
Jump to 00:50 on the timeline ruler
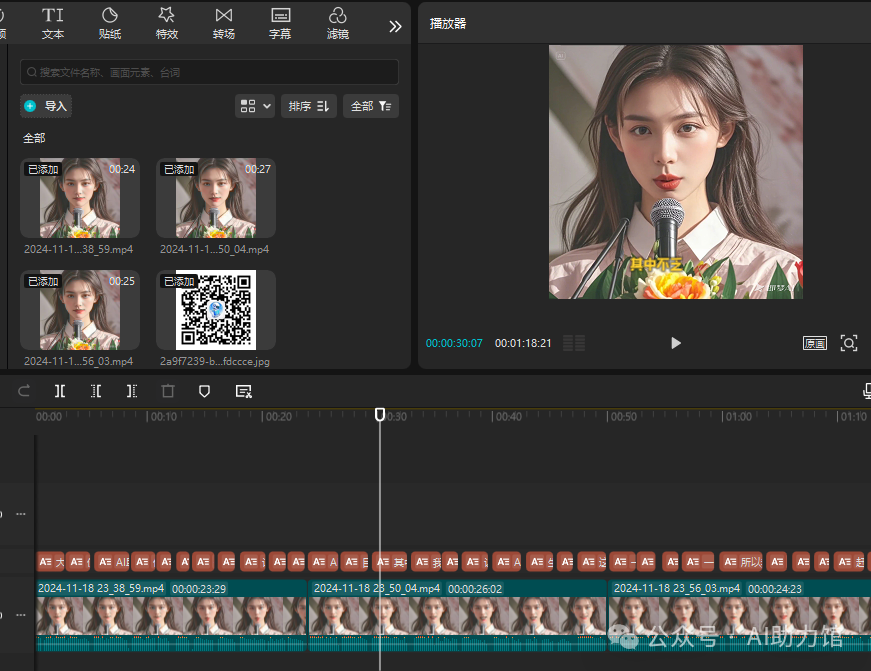click(624, 417)
